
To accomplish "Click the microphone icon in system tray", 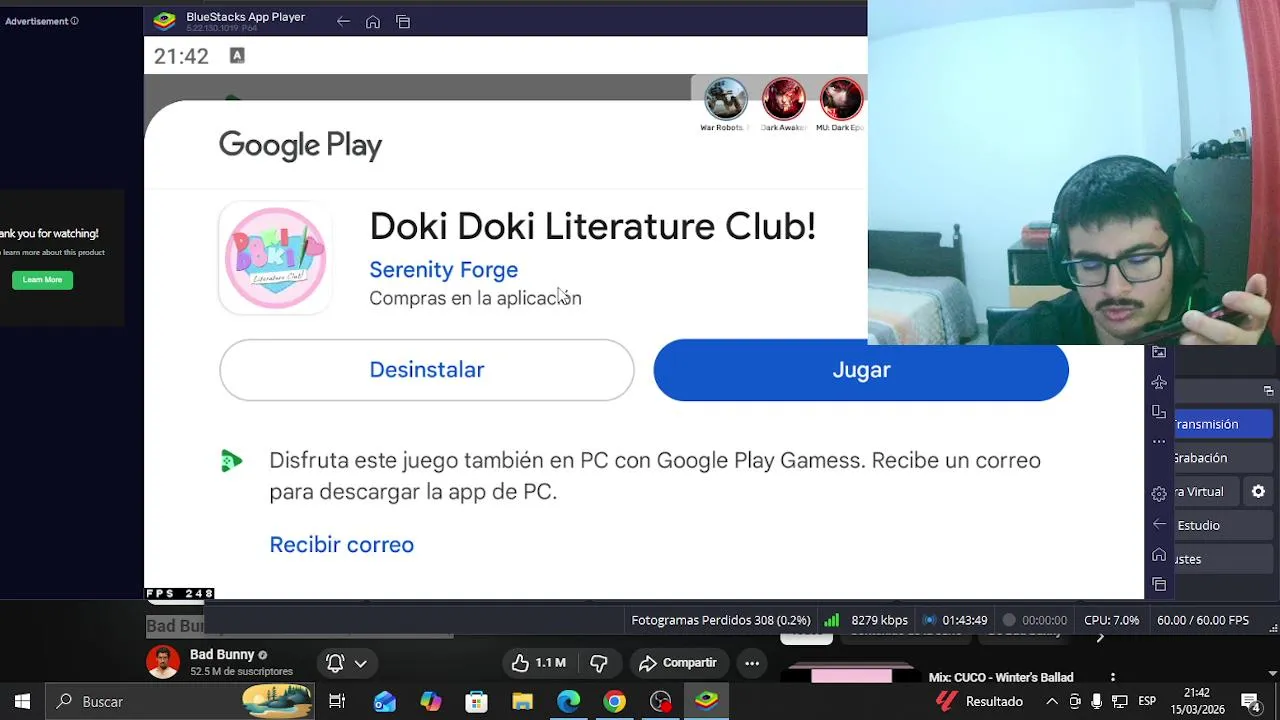I will tap(1097, 702).
